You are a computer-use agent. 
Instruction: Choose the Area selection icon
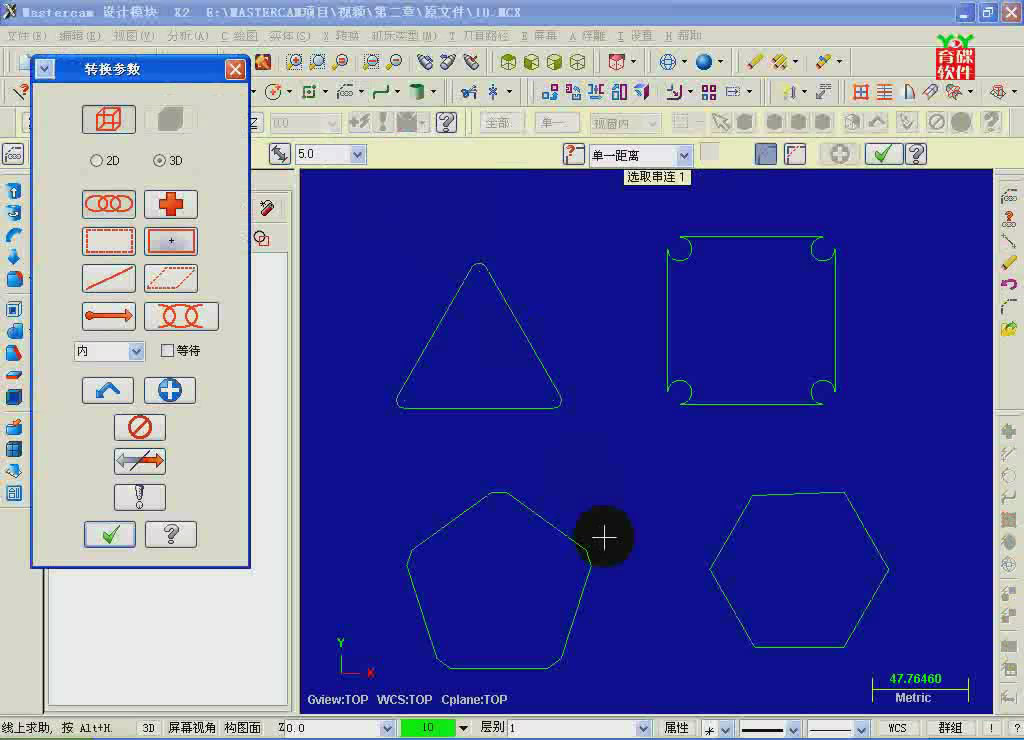[x=170, y=242]
